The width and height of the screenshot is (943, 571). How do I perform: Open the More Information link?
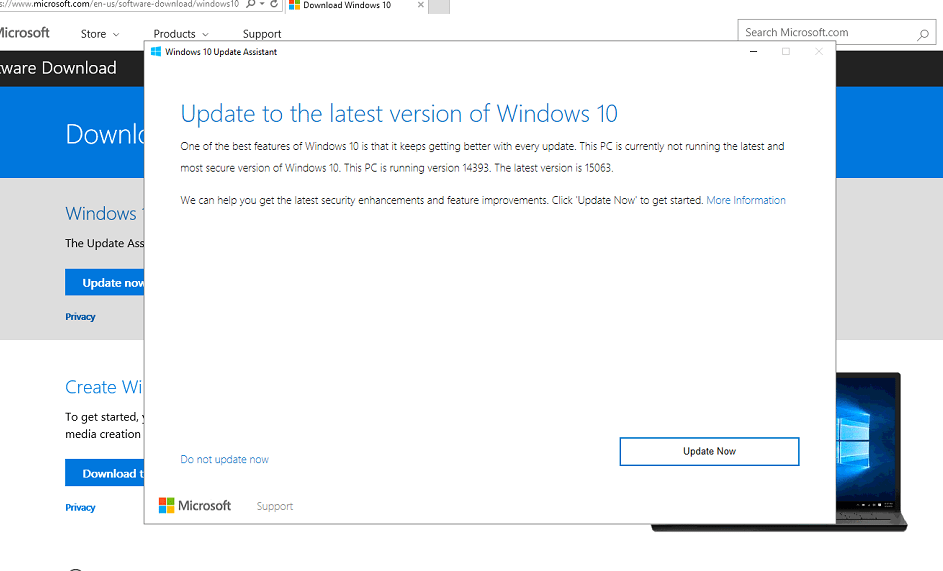coord(746,200)
